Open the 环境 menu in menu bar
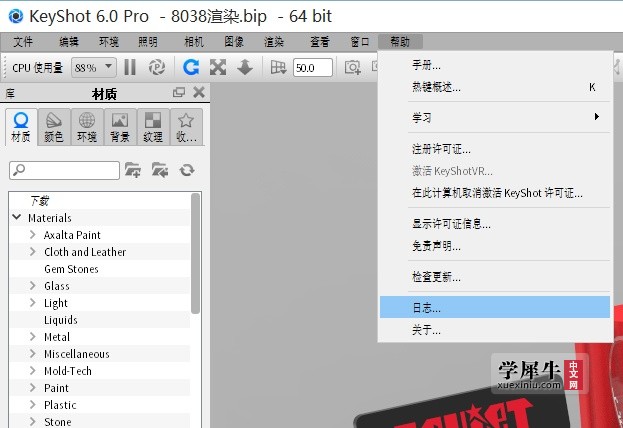 109,42
